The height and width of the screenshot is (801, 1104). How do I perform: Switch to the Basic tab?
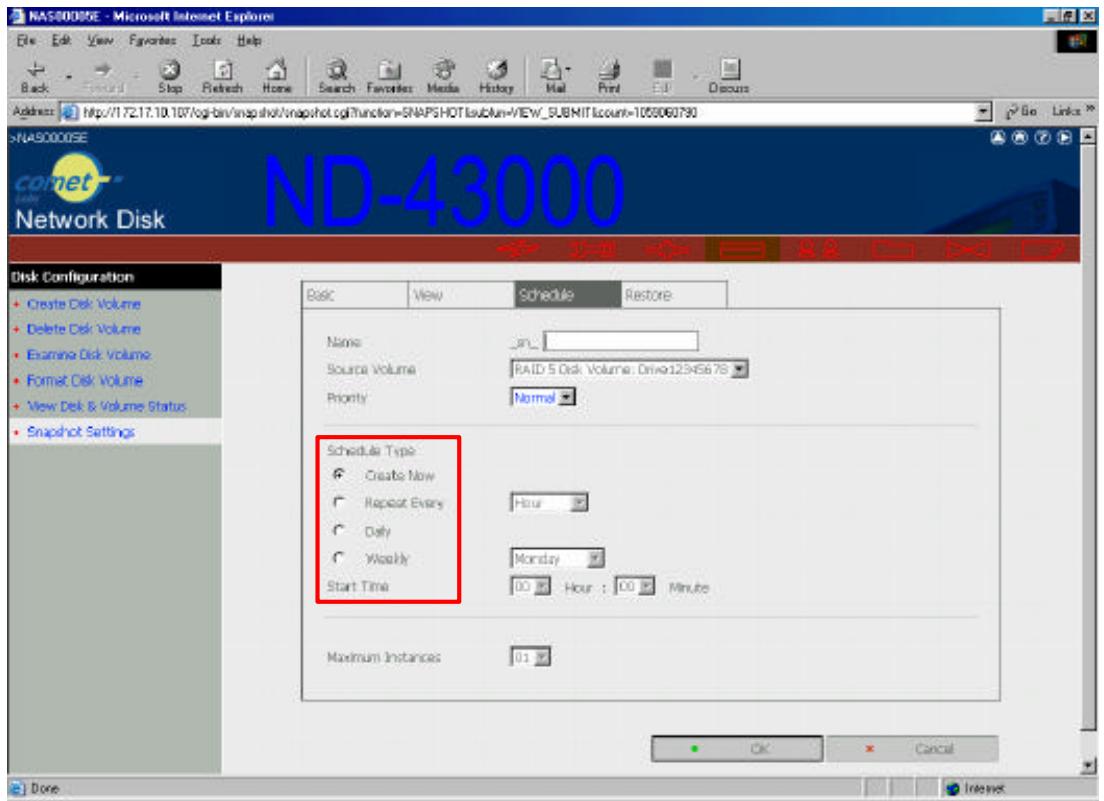(x=355, y=295)
